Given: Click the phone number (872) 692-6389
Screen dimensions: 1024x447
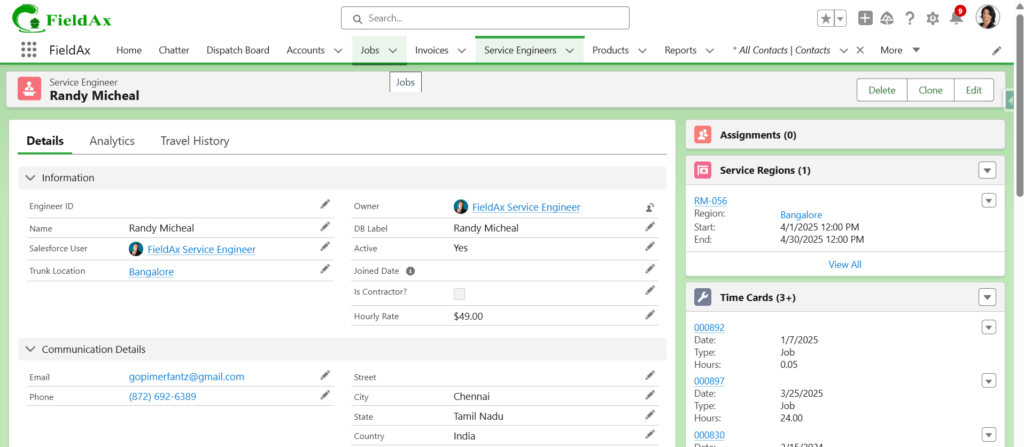Looking at the screenshot, I should tap(163, 396).
